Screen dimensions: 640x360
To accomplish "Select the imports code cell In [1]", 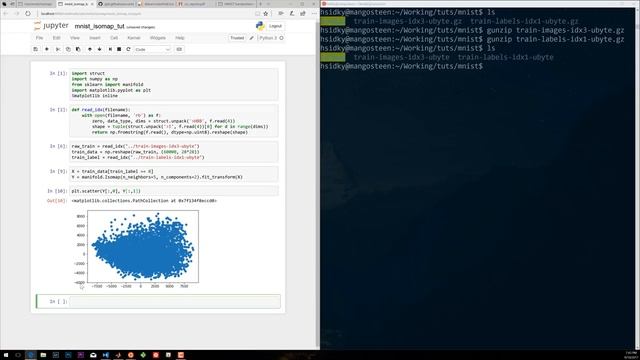I will click(174, 84).
